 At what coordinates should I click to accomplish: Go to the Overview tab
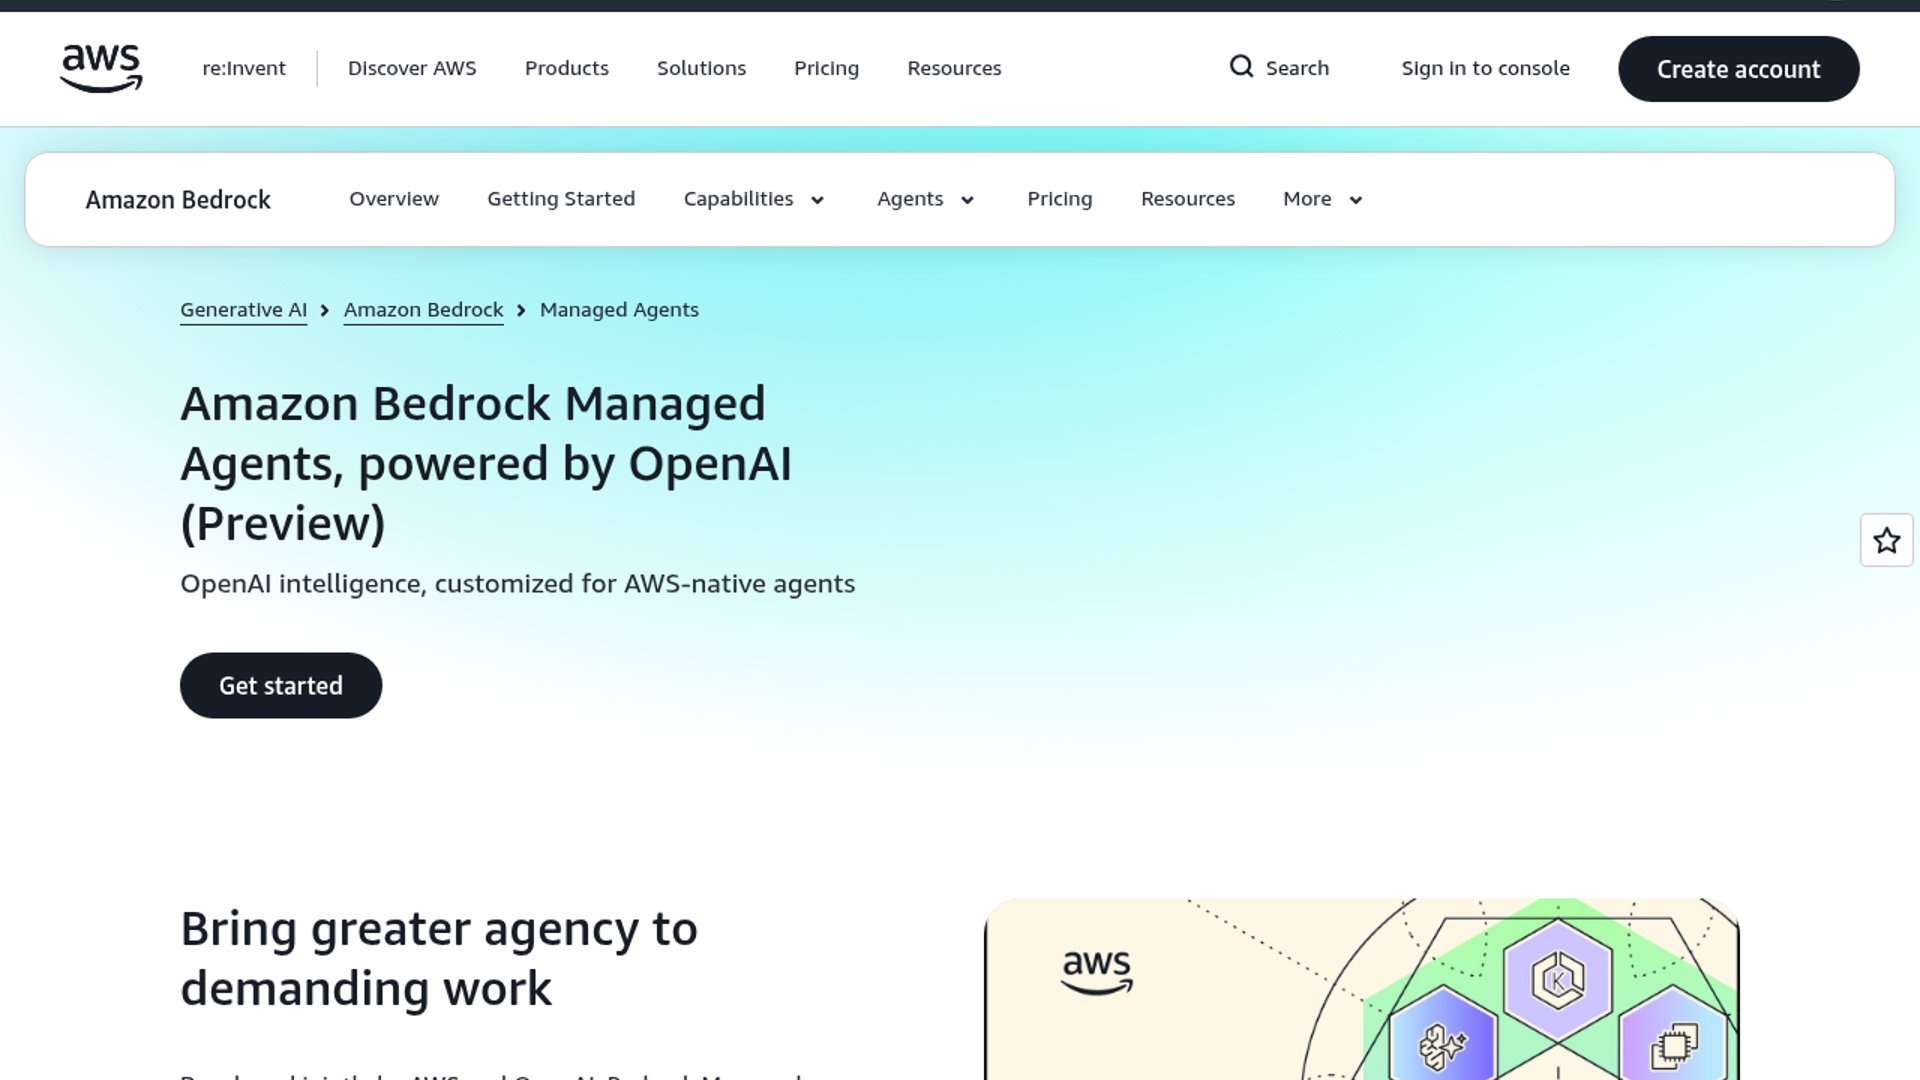[394, 199]
